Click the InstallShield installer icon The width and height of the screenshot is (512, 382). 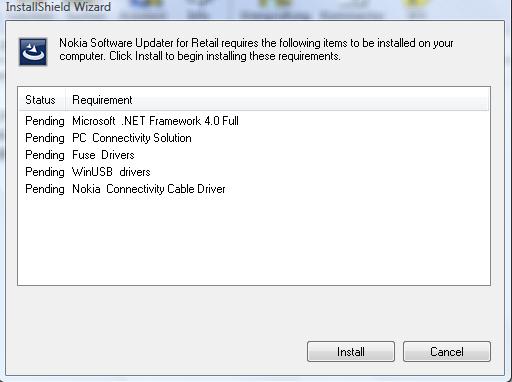[x=33, y=52]
